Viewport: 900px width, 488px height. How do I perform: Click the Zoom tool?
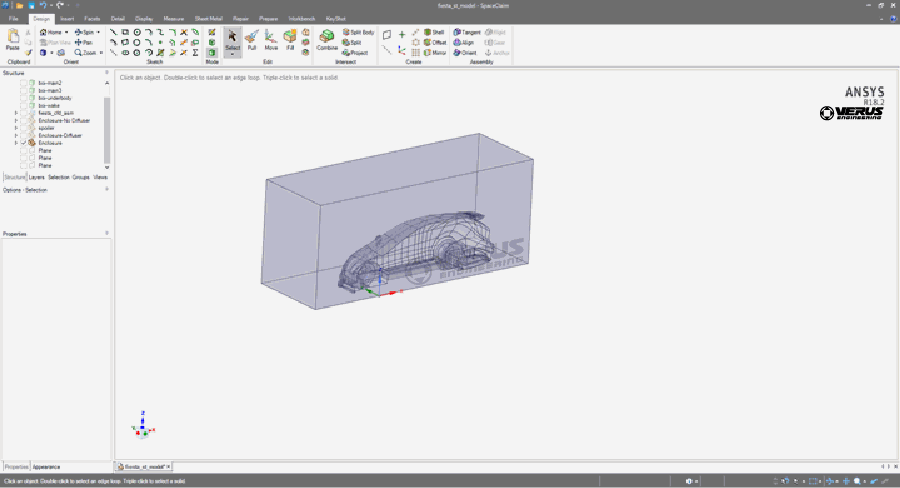click(x=85, y=52)
